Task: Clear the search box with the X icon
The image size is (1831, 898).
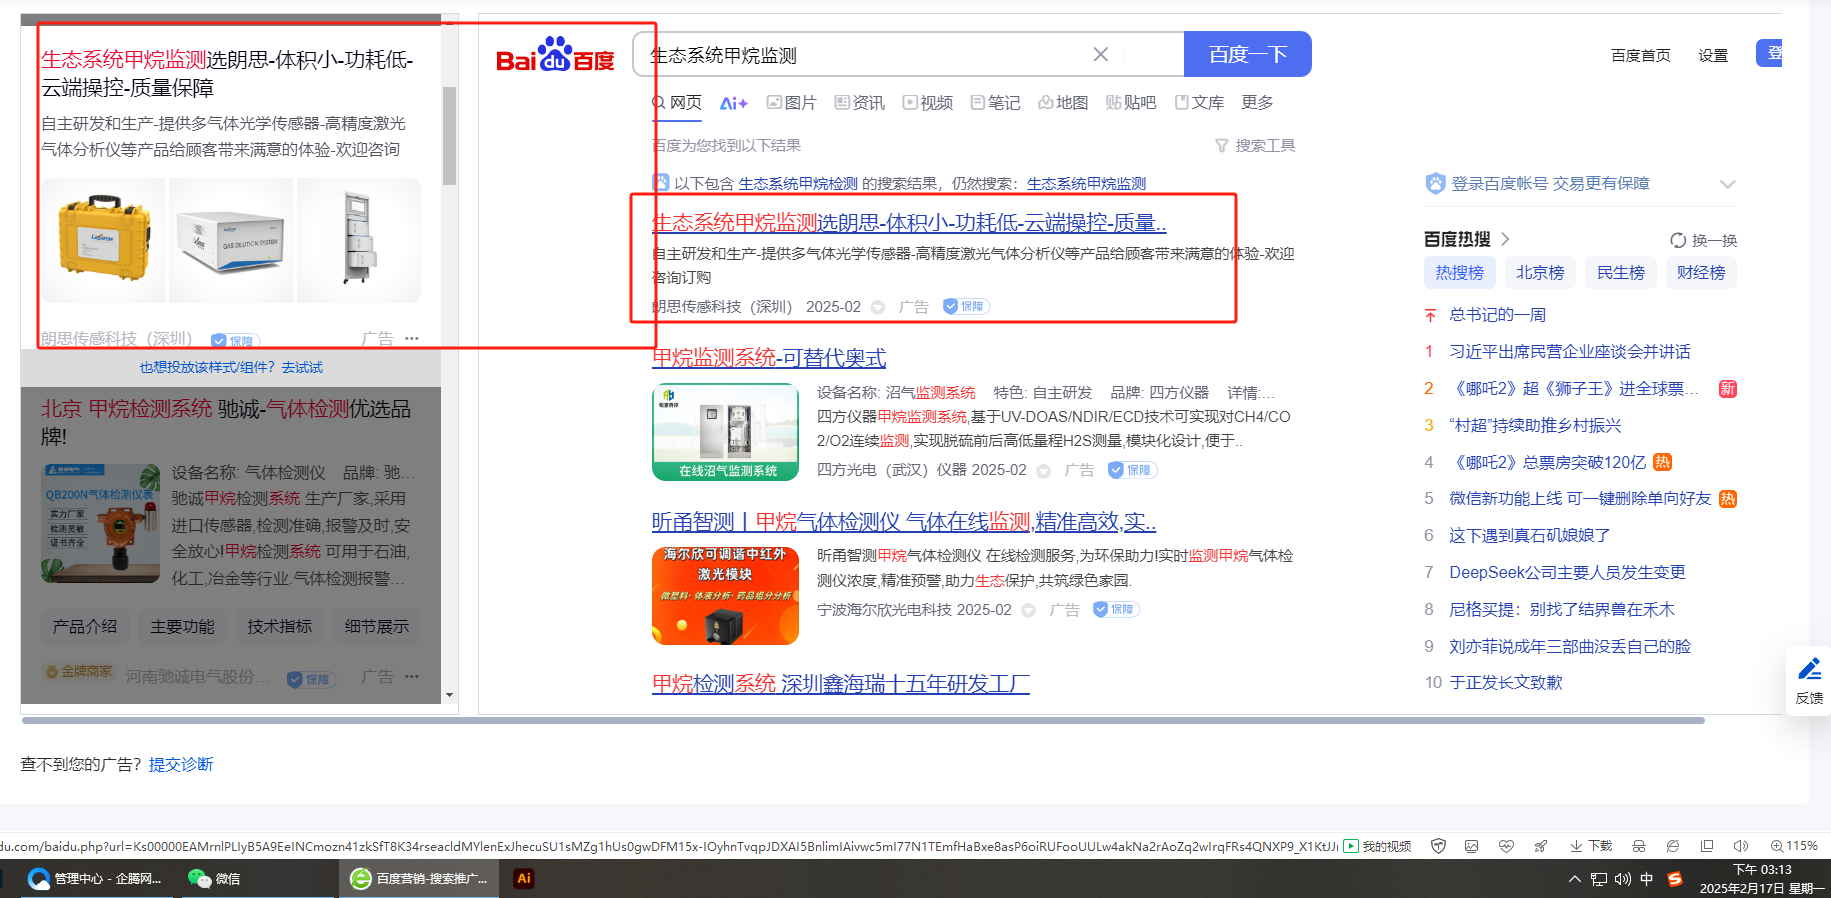Action: (1100, 54)
